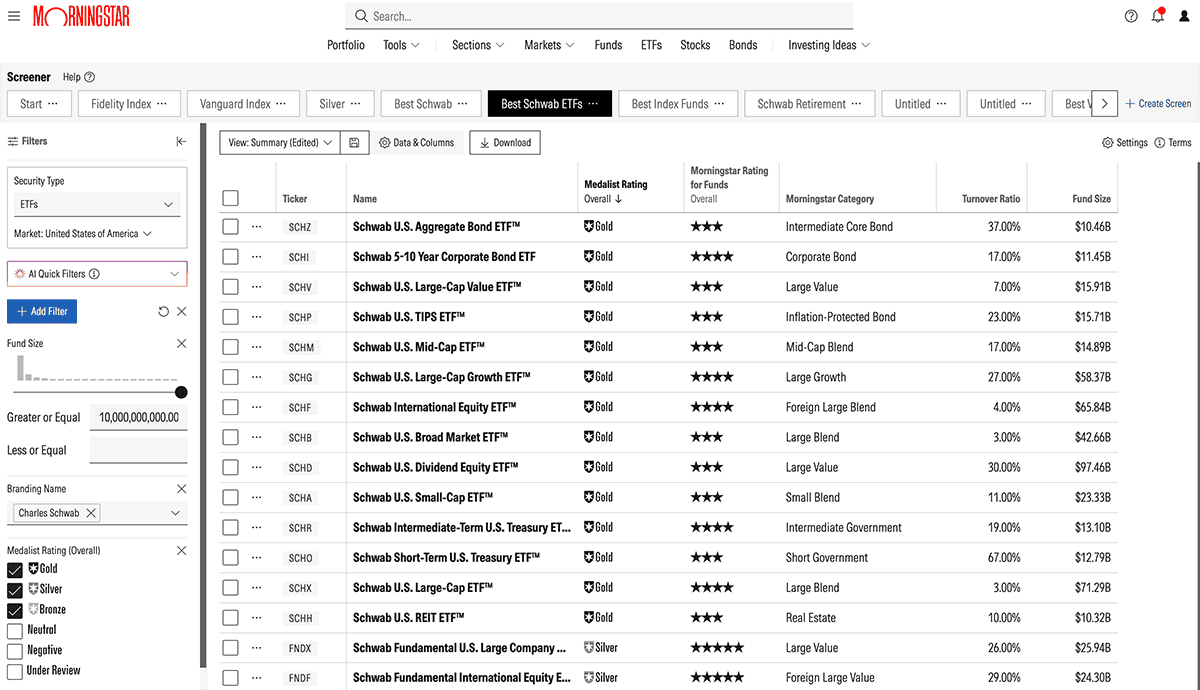Uncheck Gold medalist rating
The image size is (1200, 690).
(x=15, y=569)
